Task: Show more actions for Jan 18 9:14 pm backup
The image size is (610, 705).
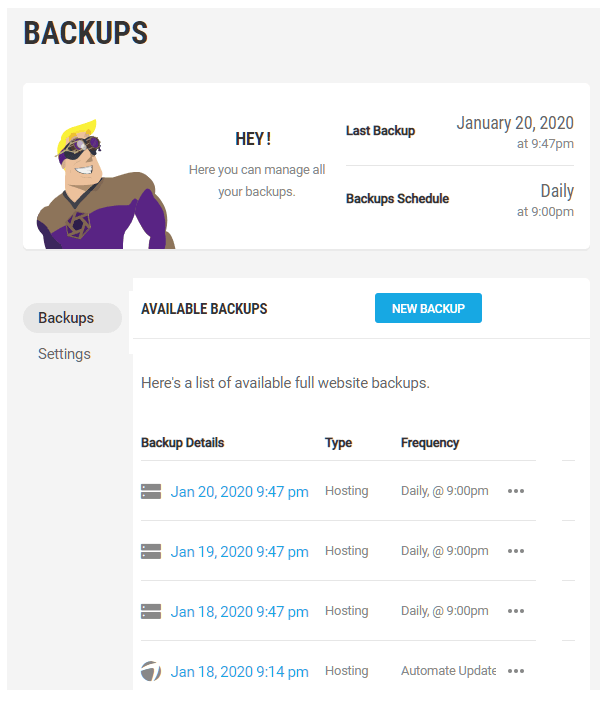Action: (516, 671)
